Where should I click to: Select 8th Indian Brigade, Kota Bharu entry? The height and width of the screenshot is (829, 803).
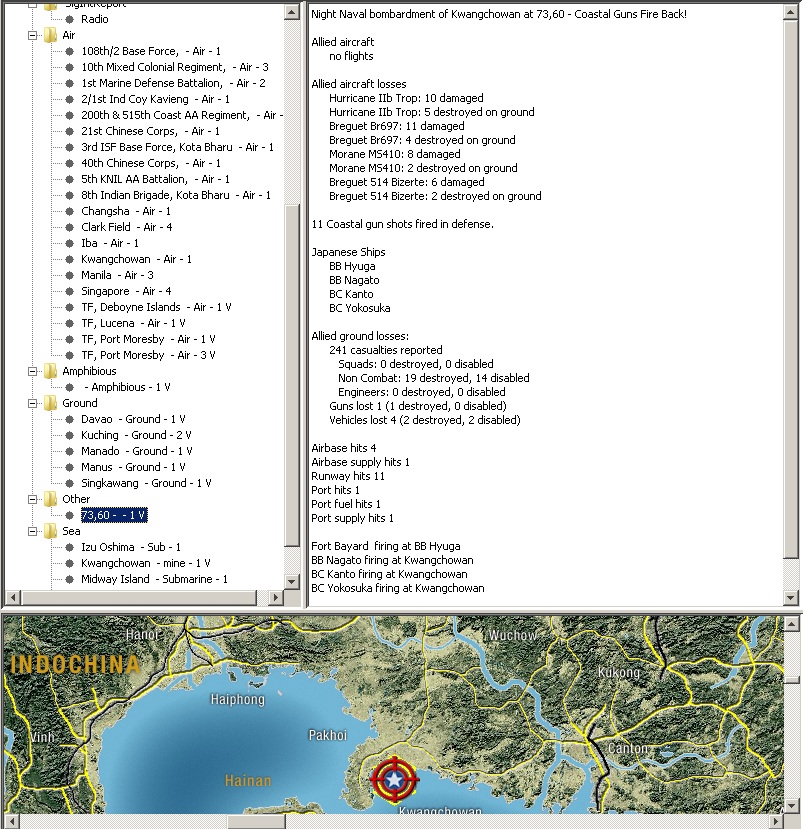pos(176,195)
